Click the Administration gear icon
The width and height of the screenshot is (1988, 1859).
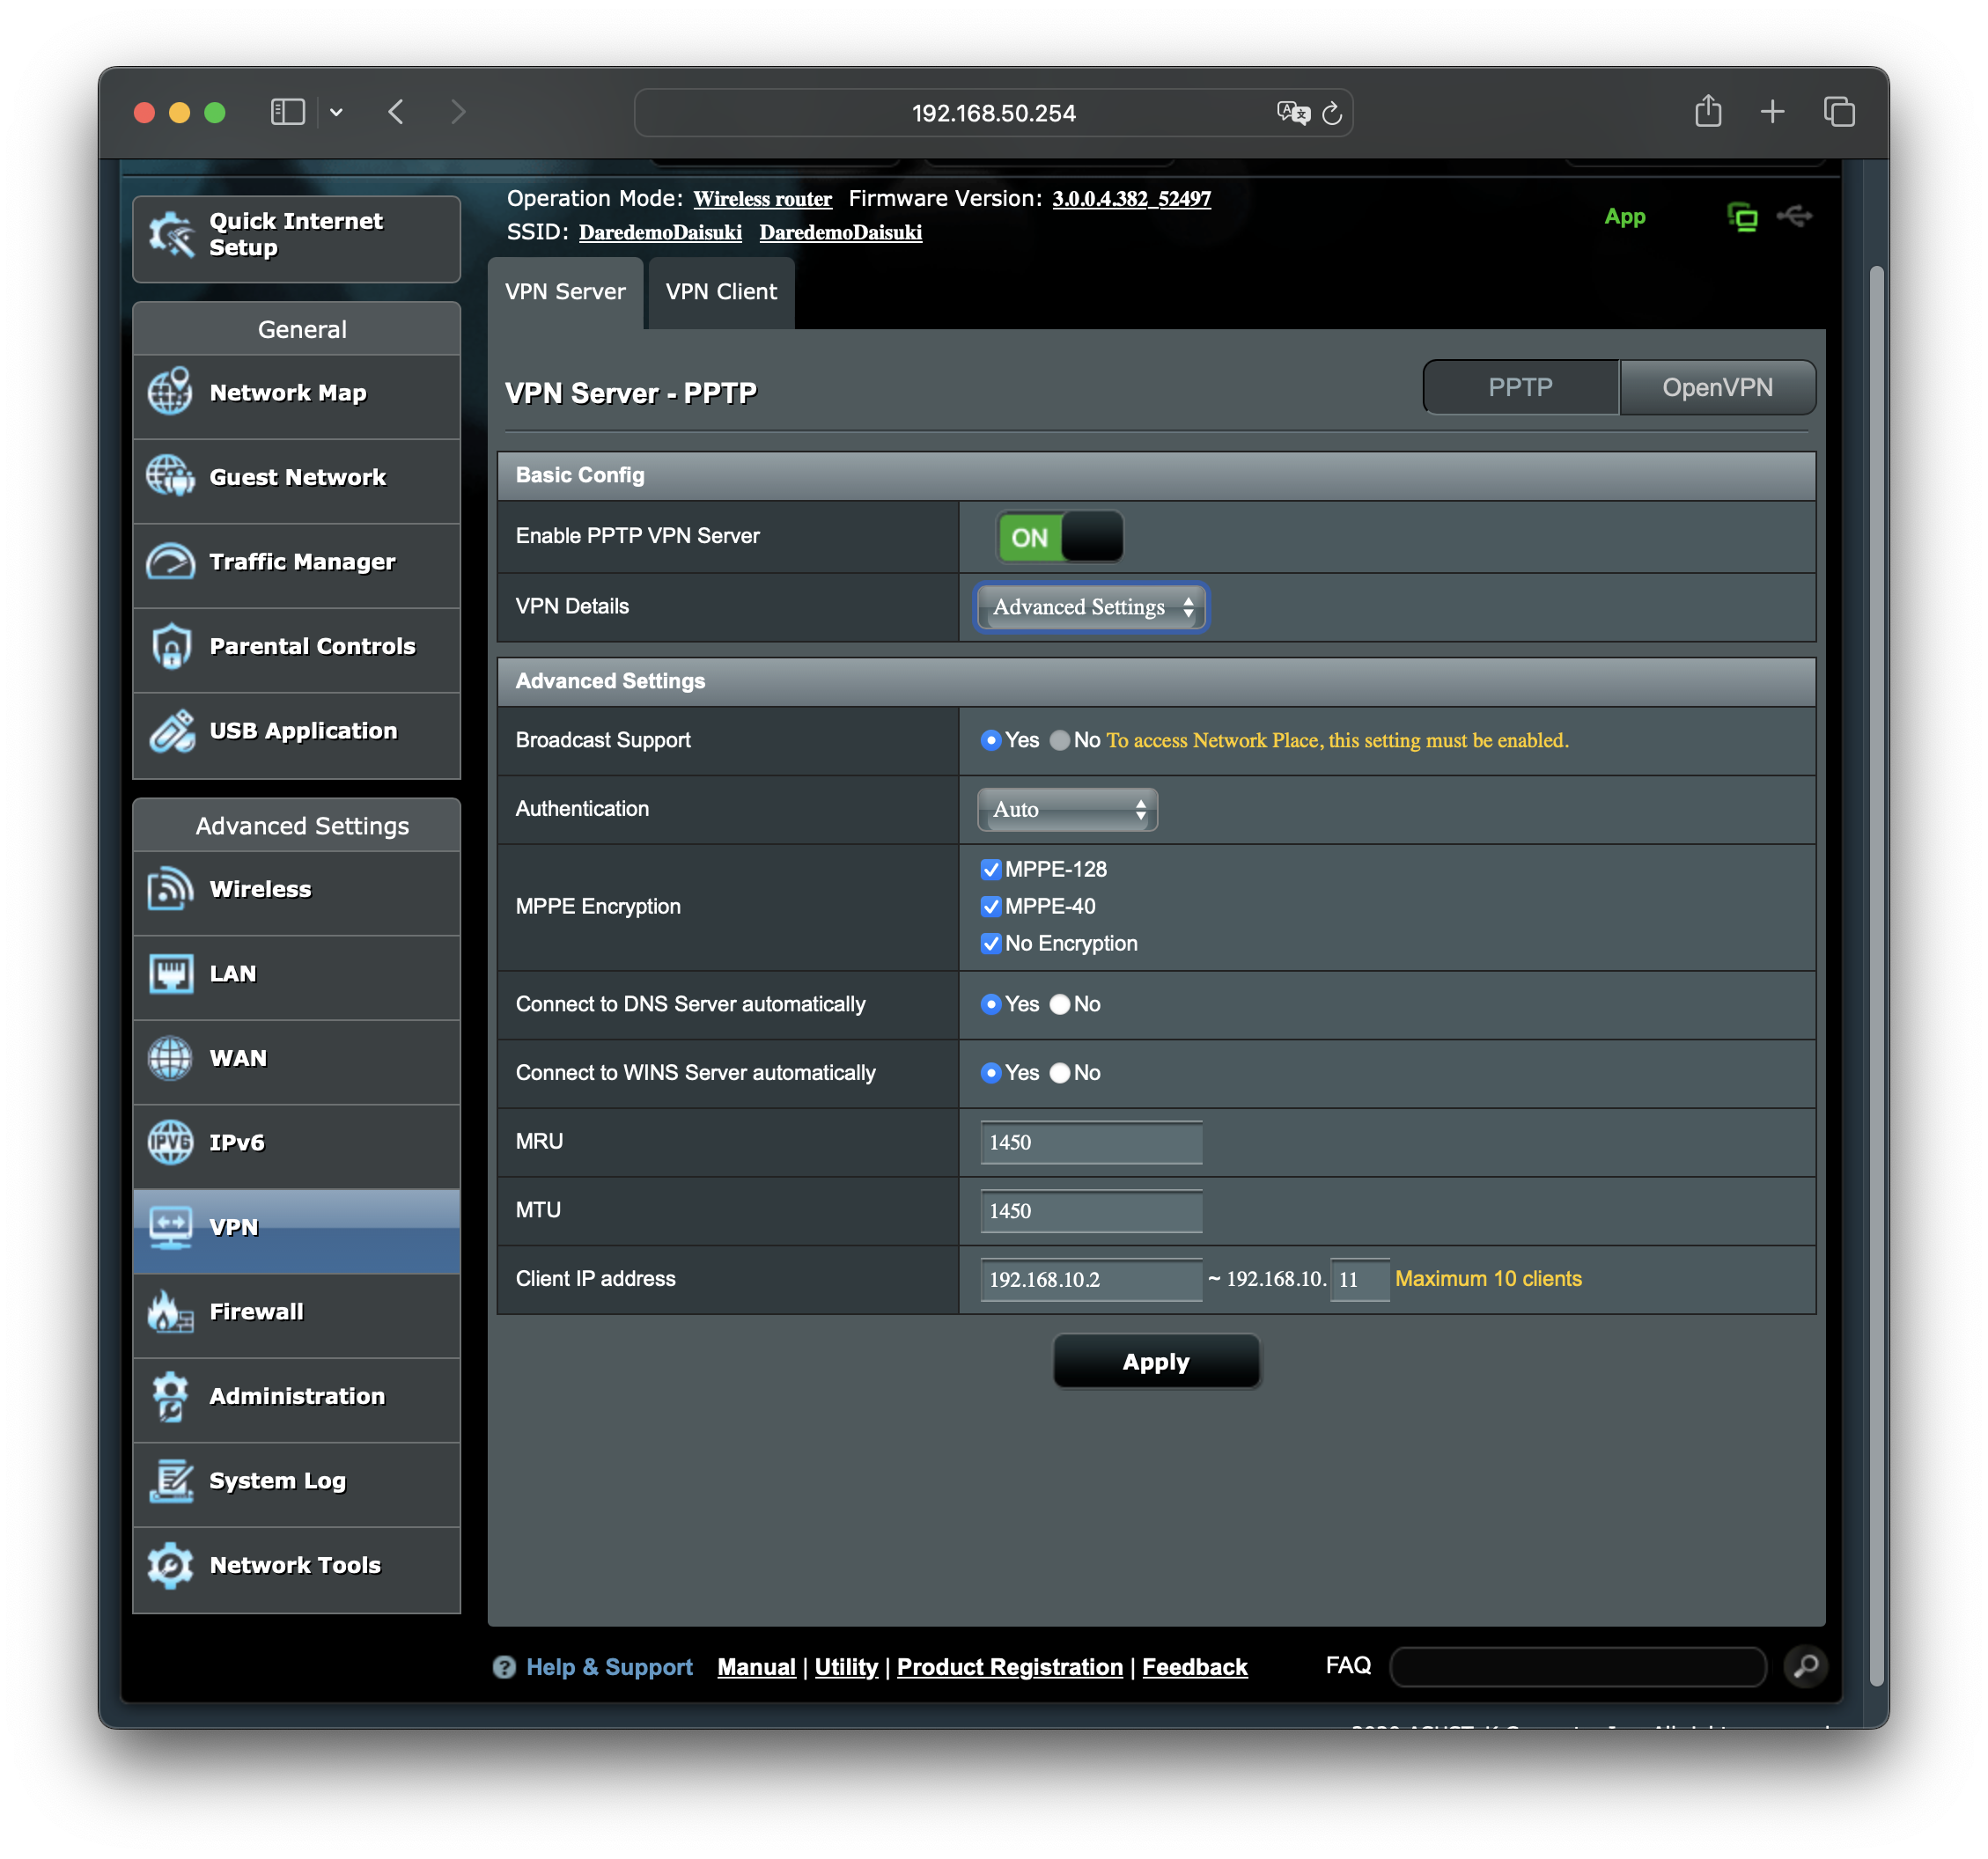[170, 1396]
